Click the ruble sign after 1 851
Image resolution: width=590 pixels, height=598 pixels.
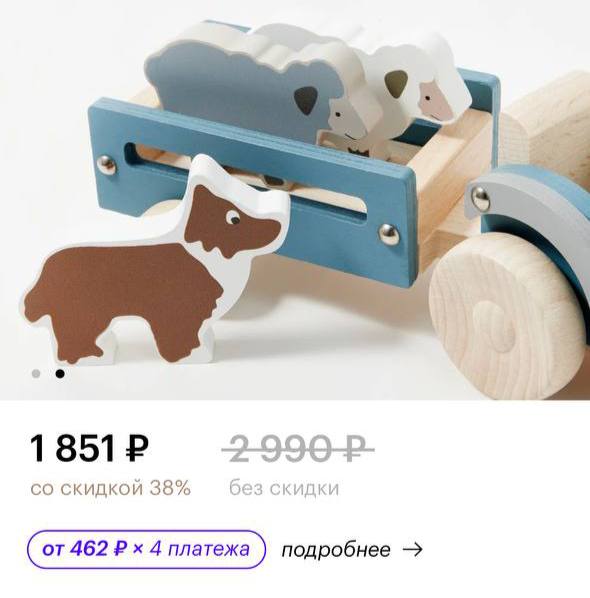(x=137, y=449)
